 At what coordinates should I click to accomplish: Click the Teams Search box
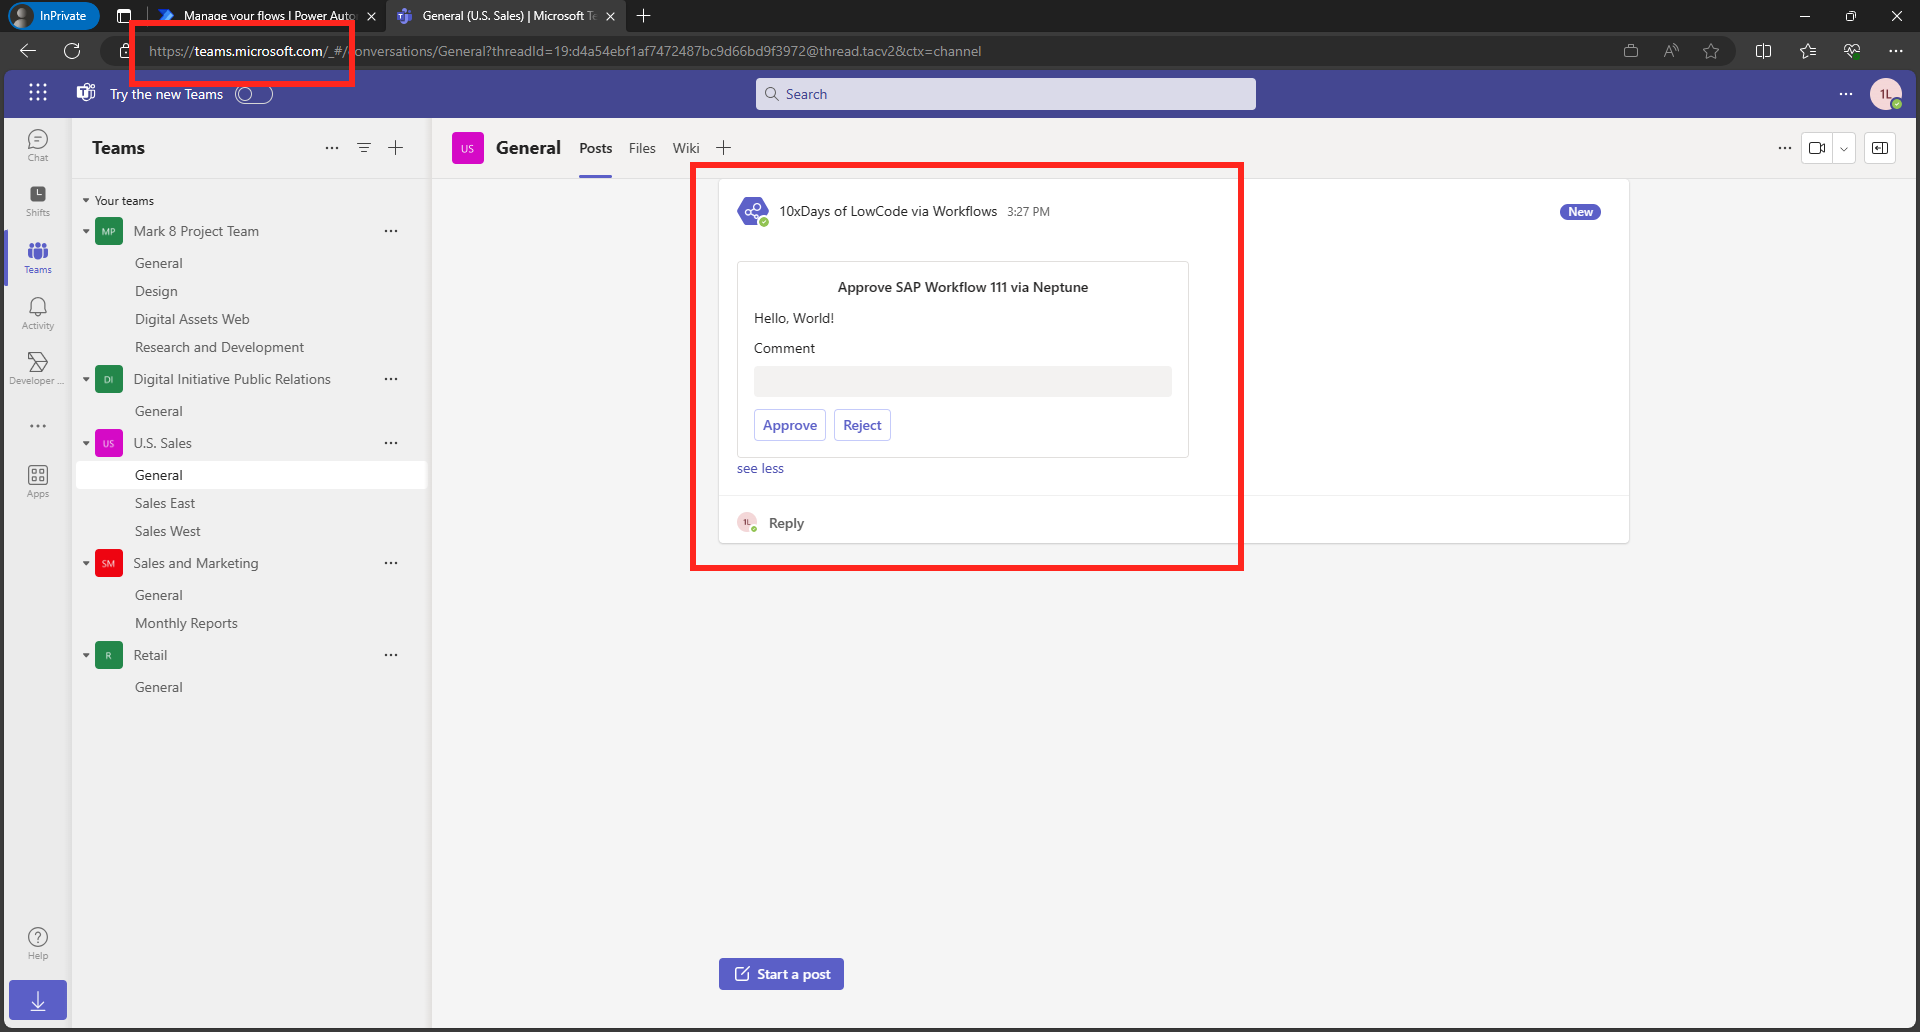coord(1005,94)
